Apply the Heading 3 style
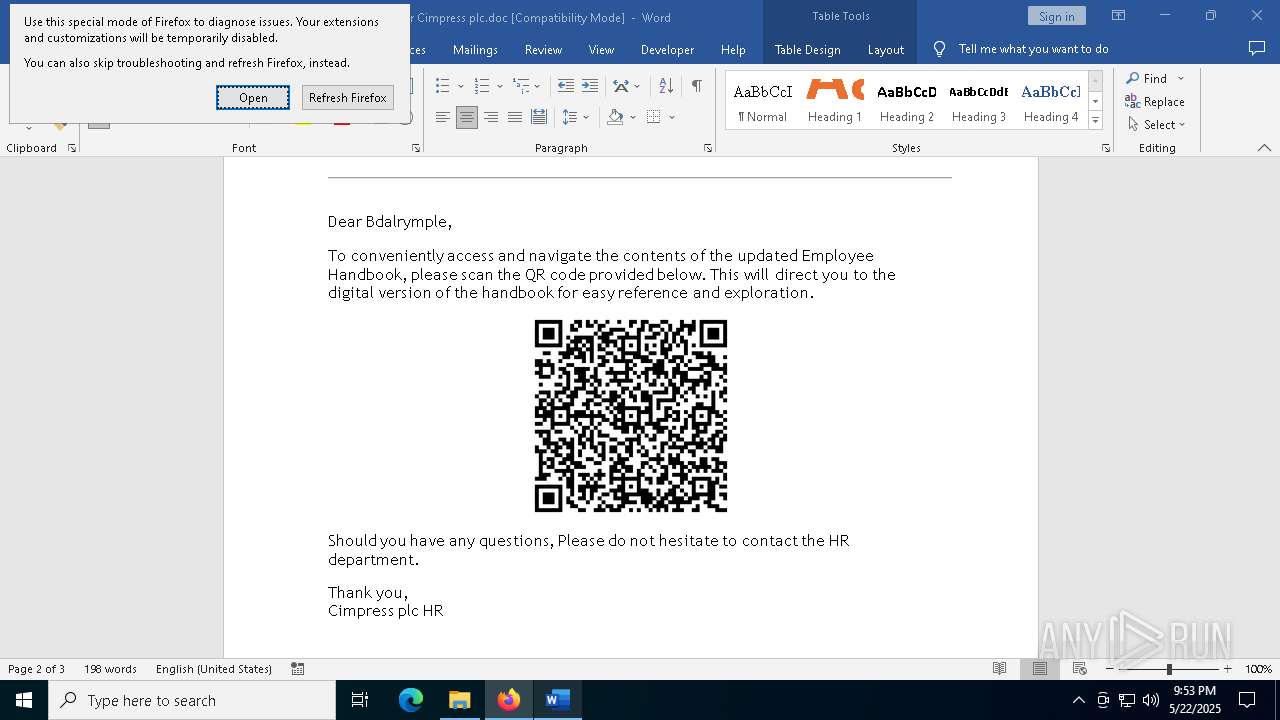Screen dimensions: 1280x720 pos(979,101)
